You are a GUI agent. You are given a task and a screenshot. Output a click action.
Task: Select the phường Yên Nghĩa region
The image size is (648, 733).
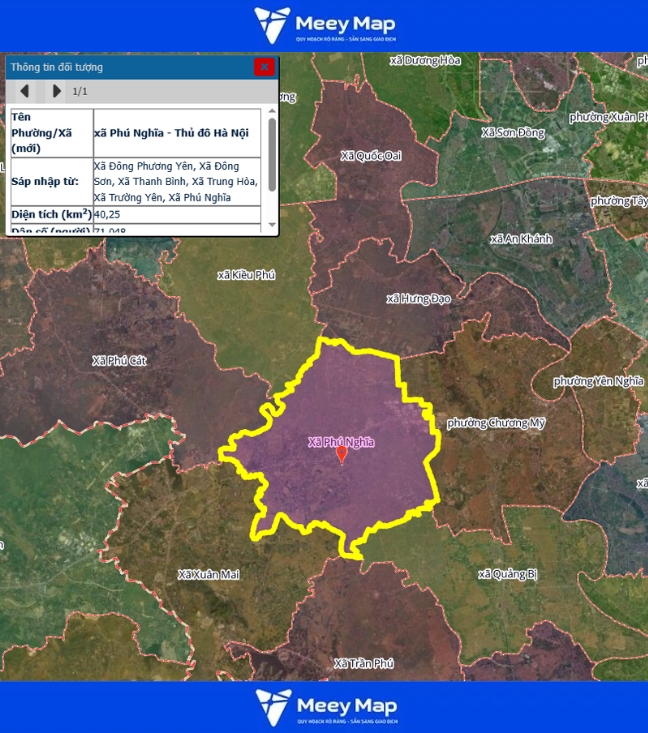[x=595, y=381]
